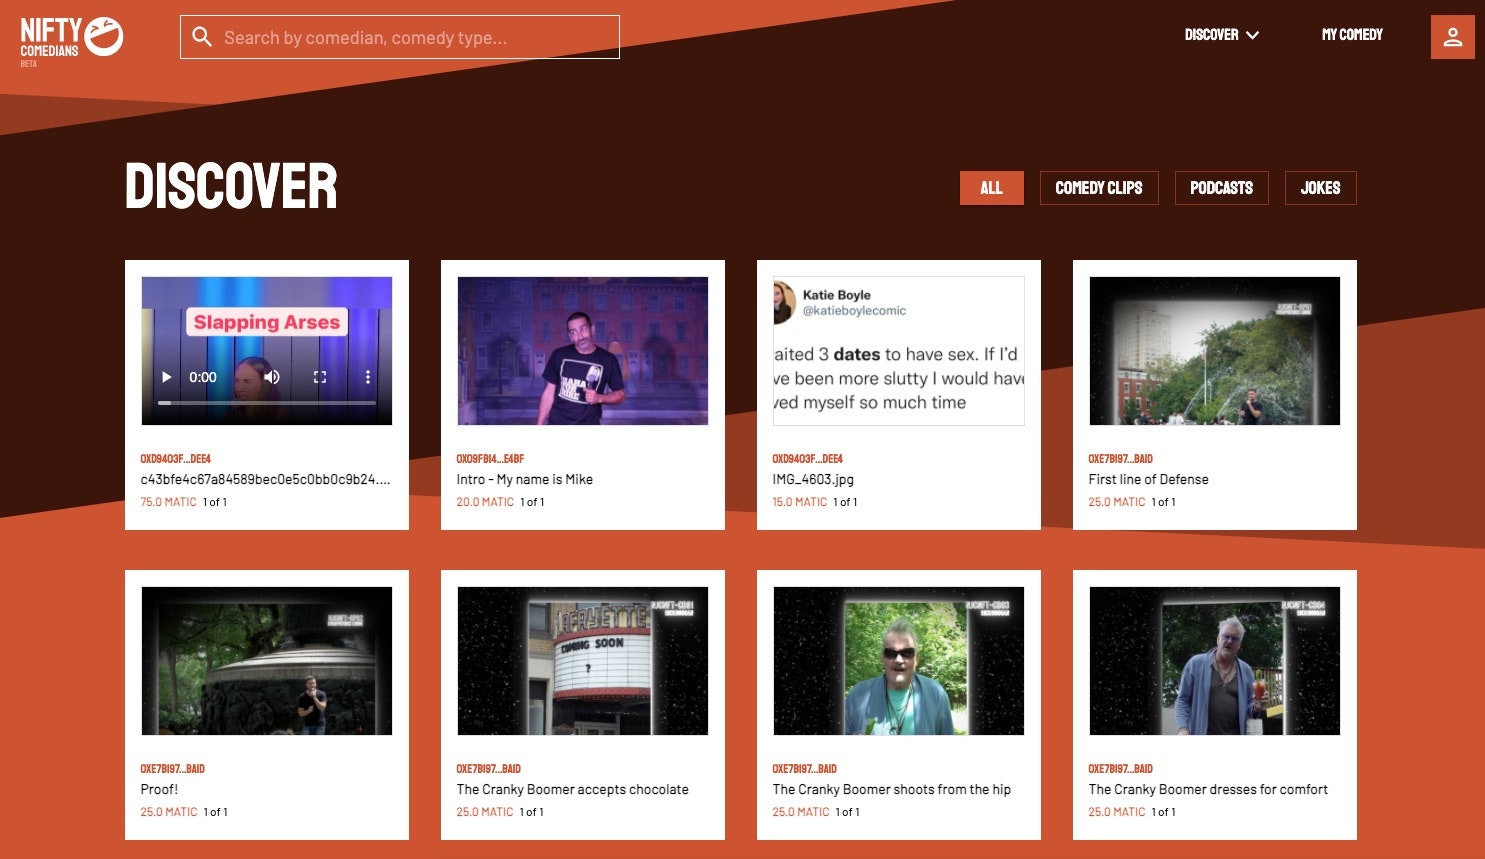The height and width of the screenshot is (859, 1485).
Task: Click '20.0 MATIC' price
Action: 485,502
